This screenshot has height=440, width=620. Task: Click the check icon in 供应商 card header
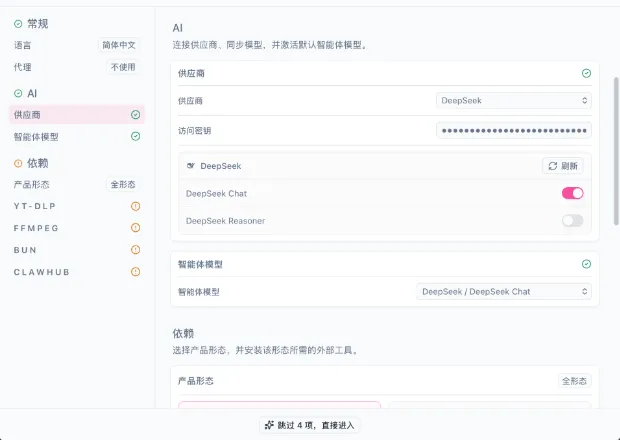tap(586, 73)
